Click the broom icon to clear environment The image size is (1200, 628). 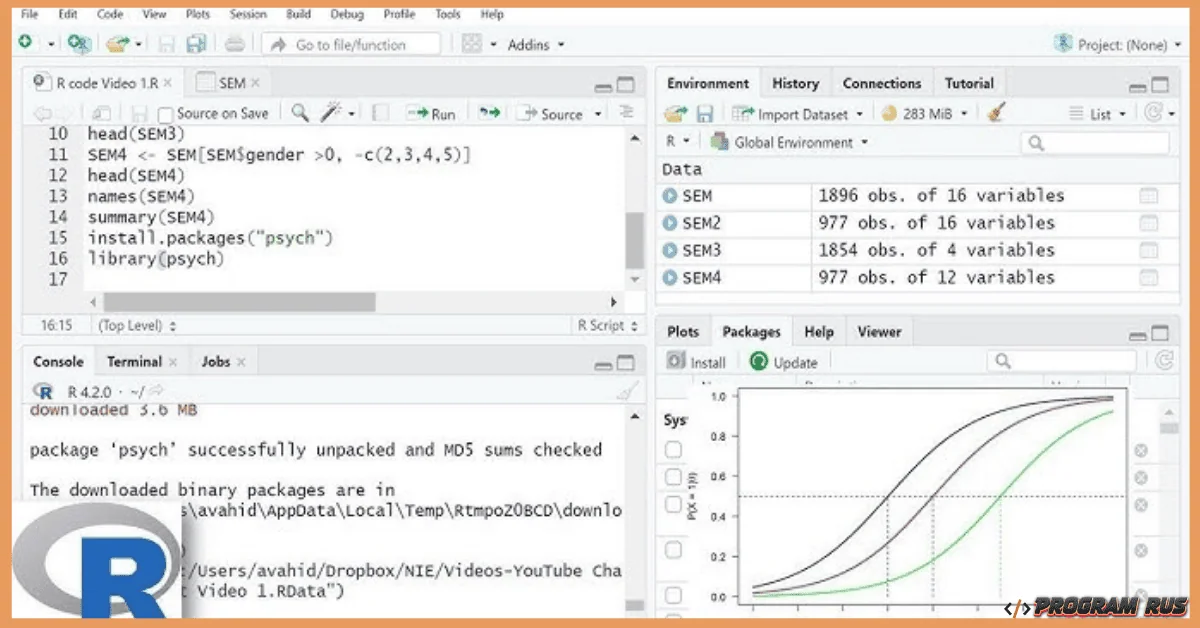(995, 114)
